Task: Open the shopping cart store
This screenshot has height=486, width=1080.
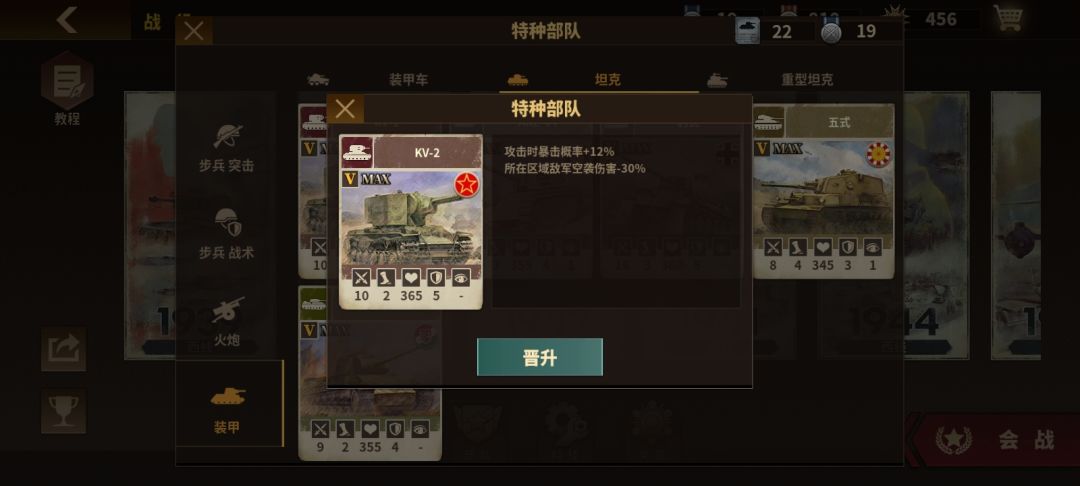Action: [1008, 18]
